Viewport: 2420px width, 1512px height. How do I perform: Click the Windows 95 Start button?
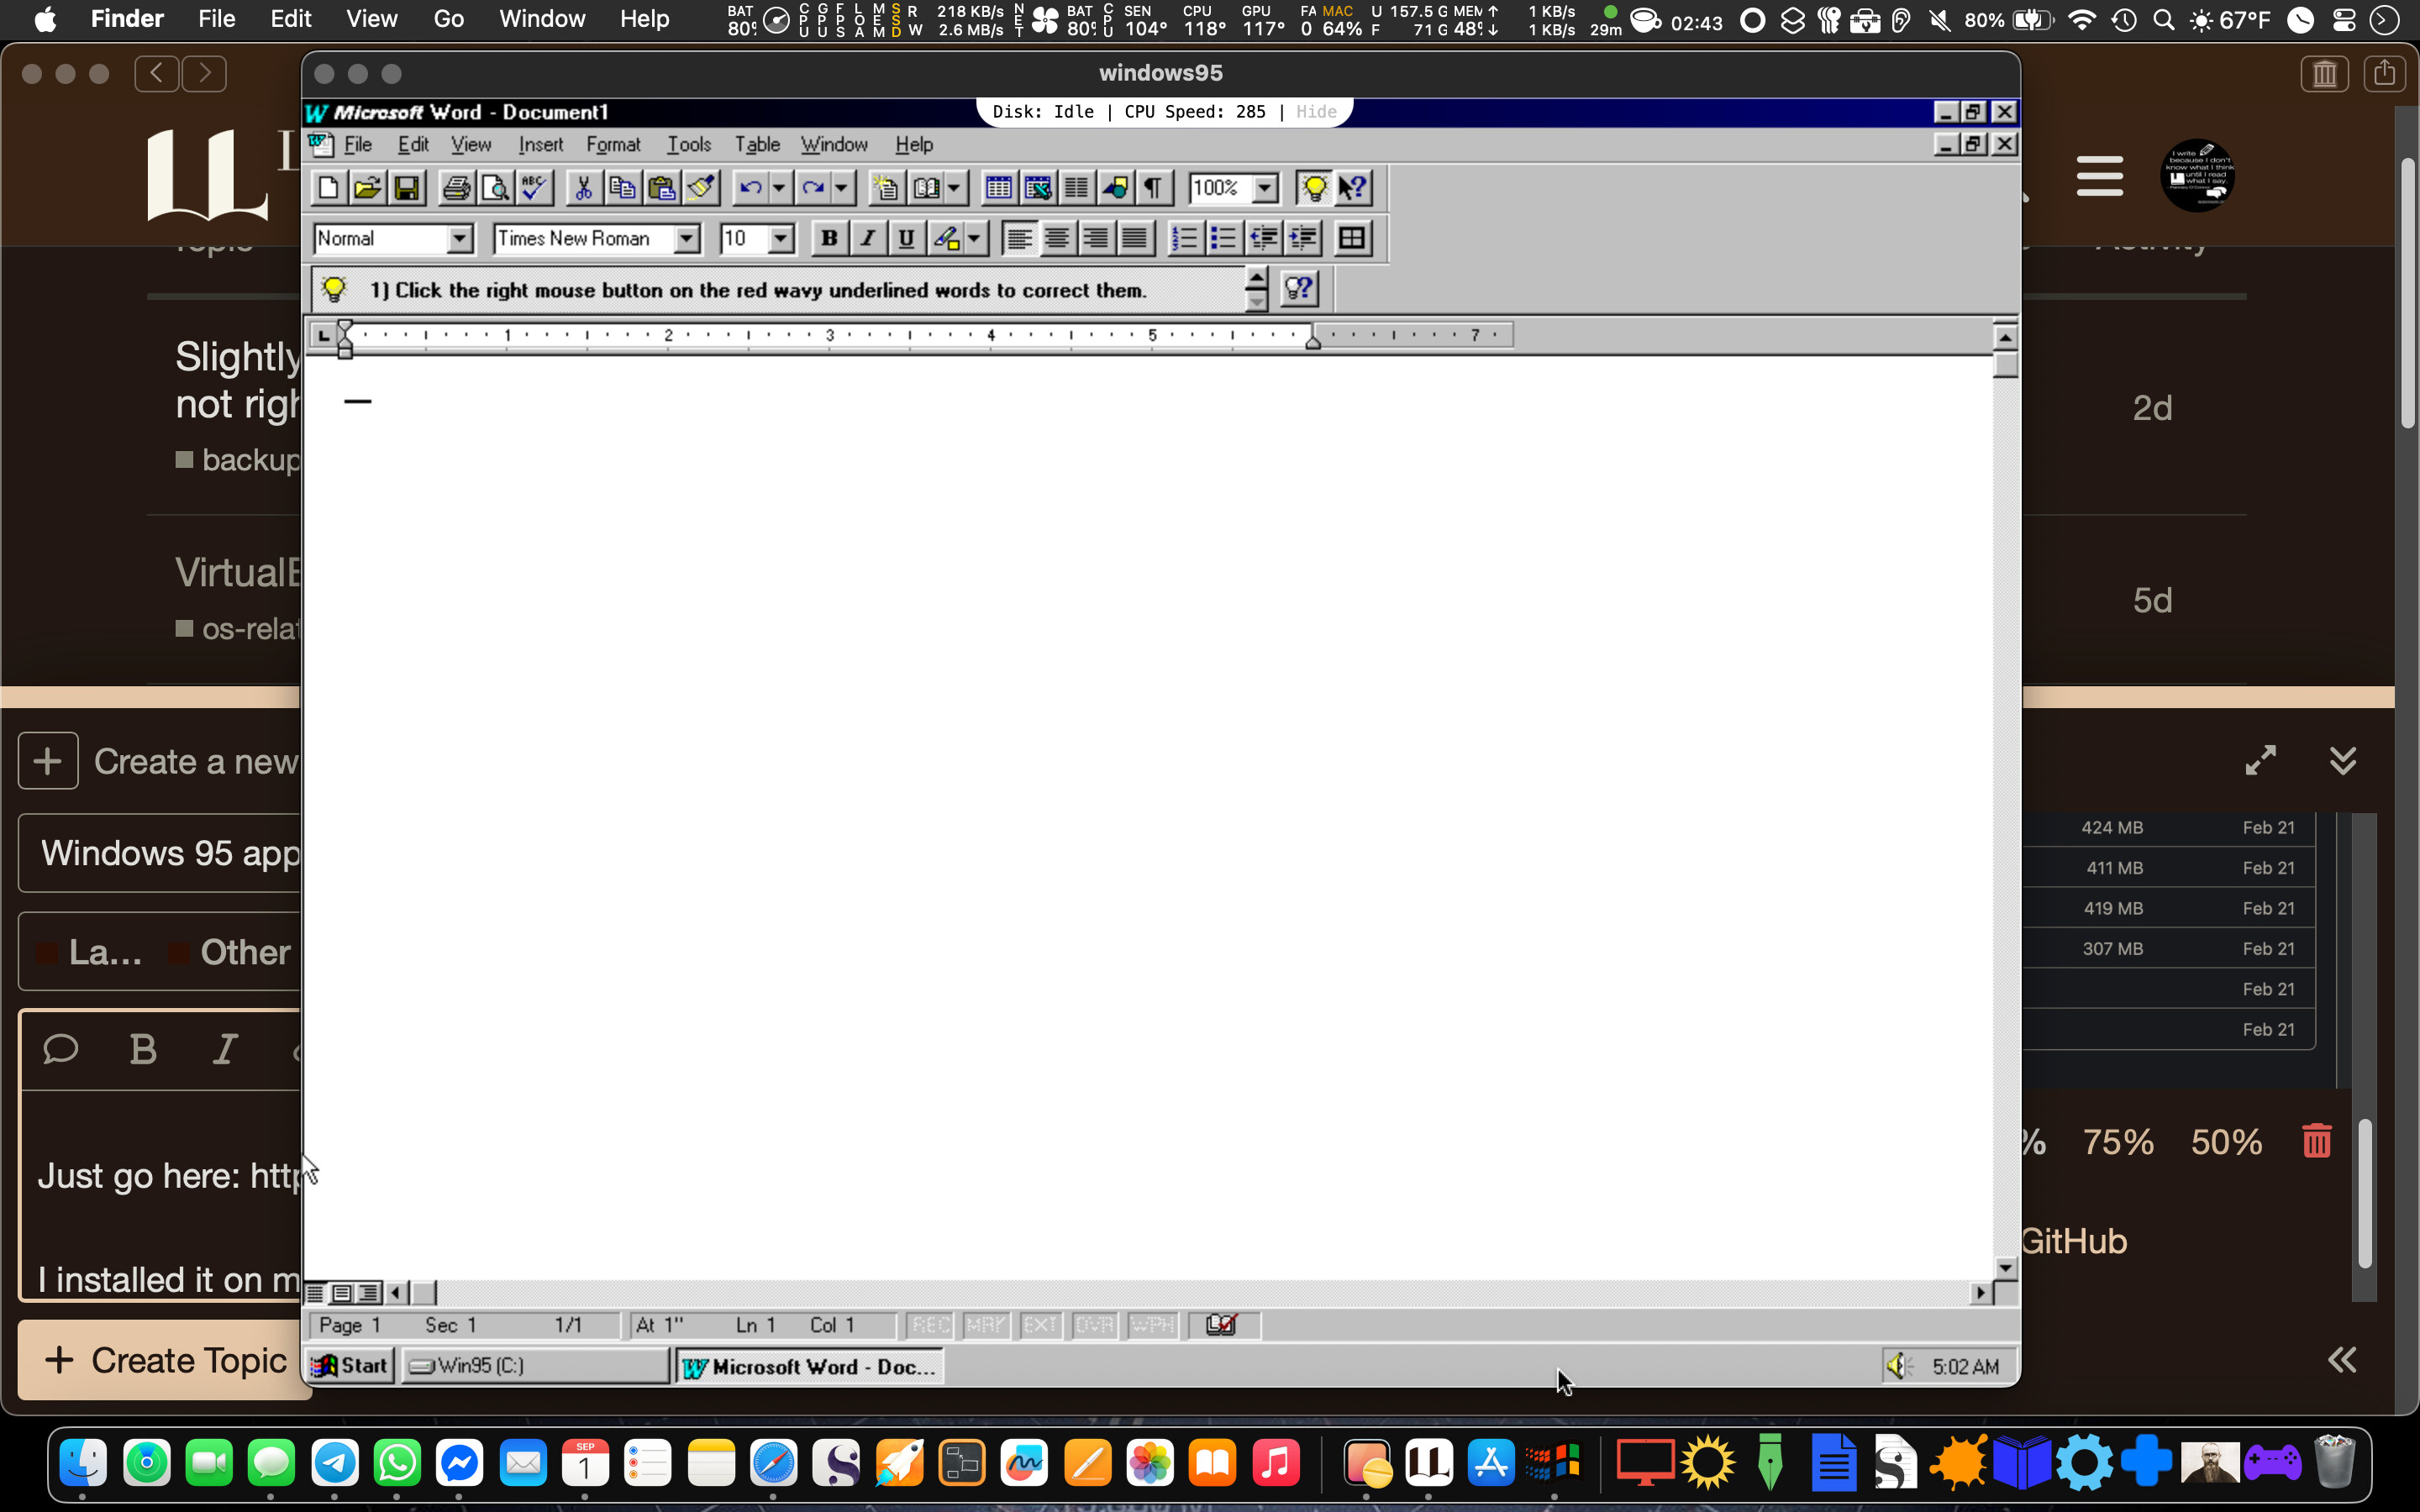(x=350, y=1366)
